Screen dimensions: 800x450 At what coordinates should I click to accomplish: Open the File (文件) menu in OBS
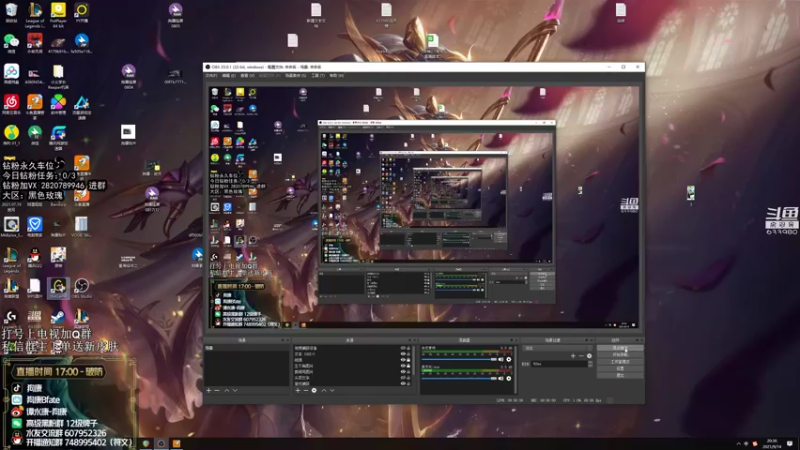tap(211, 76)
